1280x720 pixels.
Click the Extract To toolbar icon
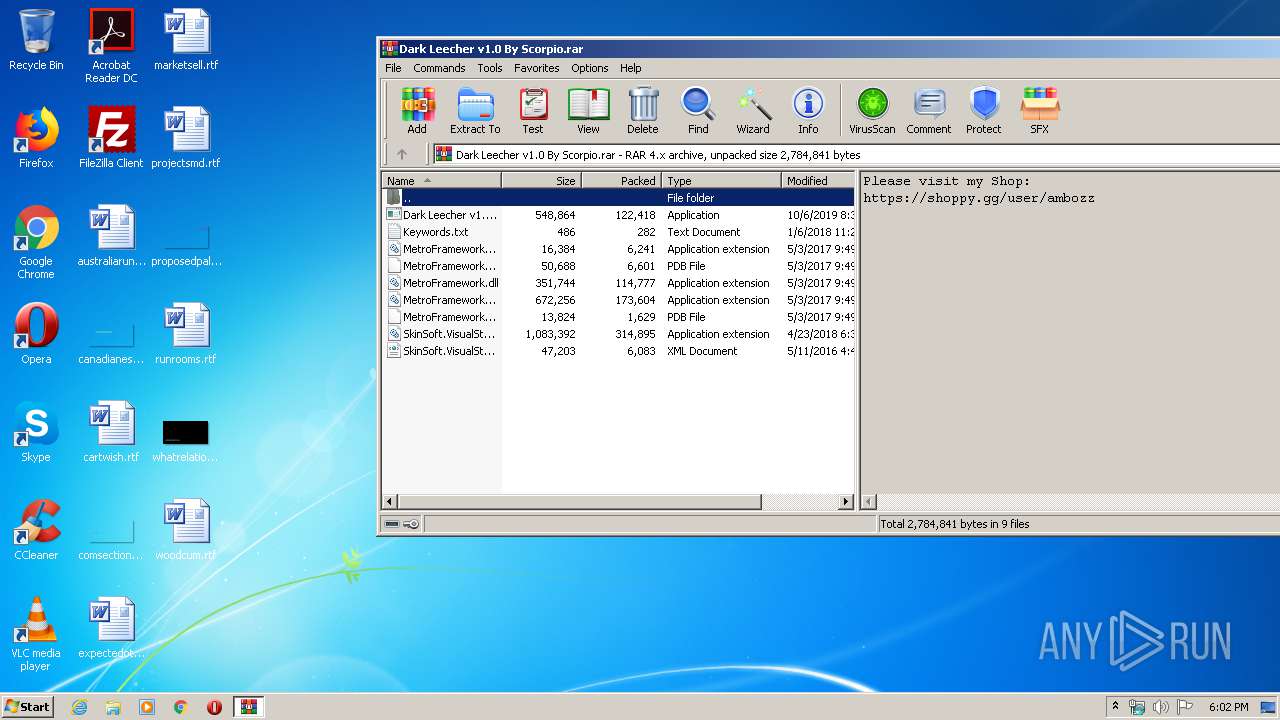click(x=475, y=110)
